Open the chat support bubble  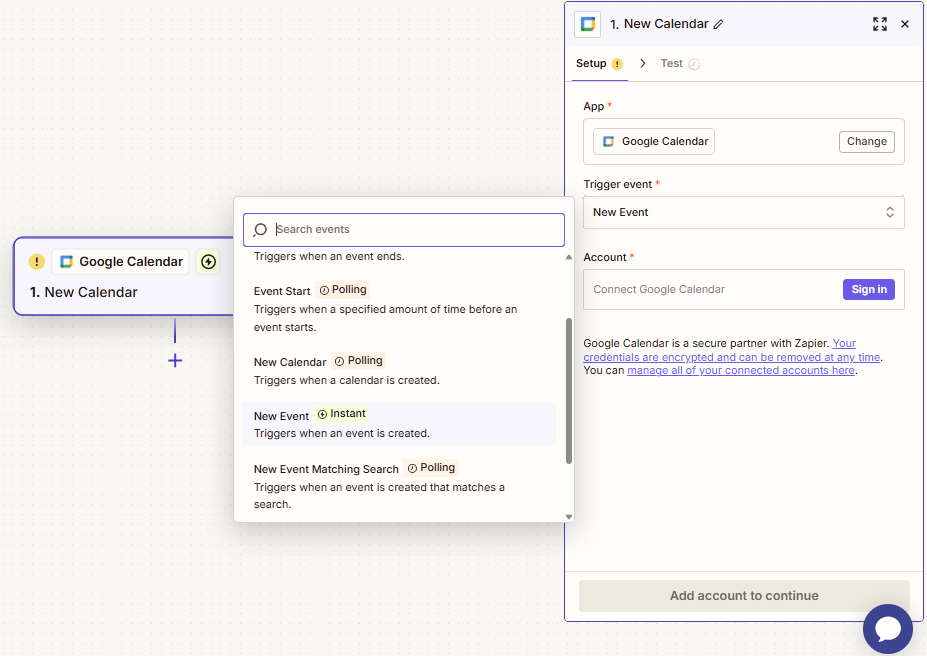(x=887, y=629)
